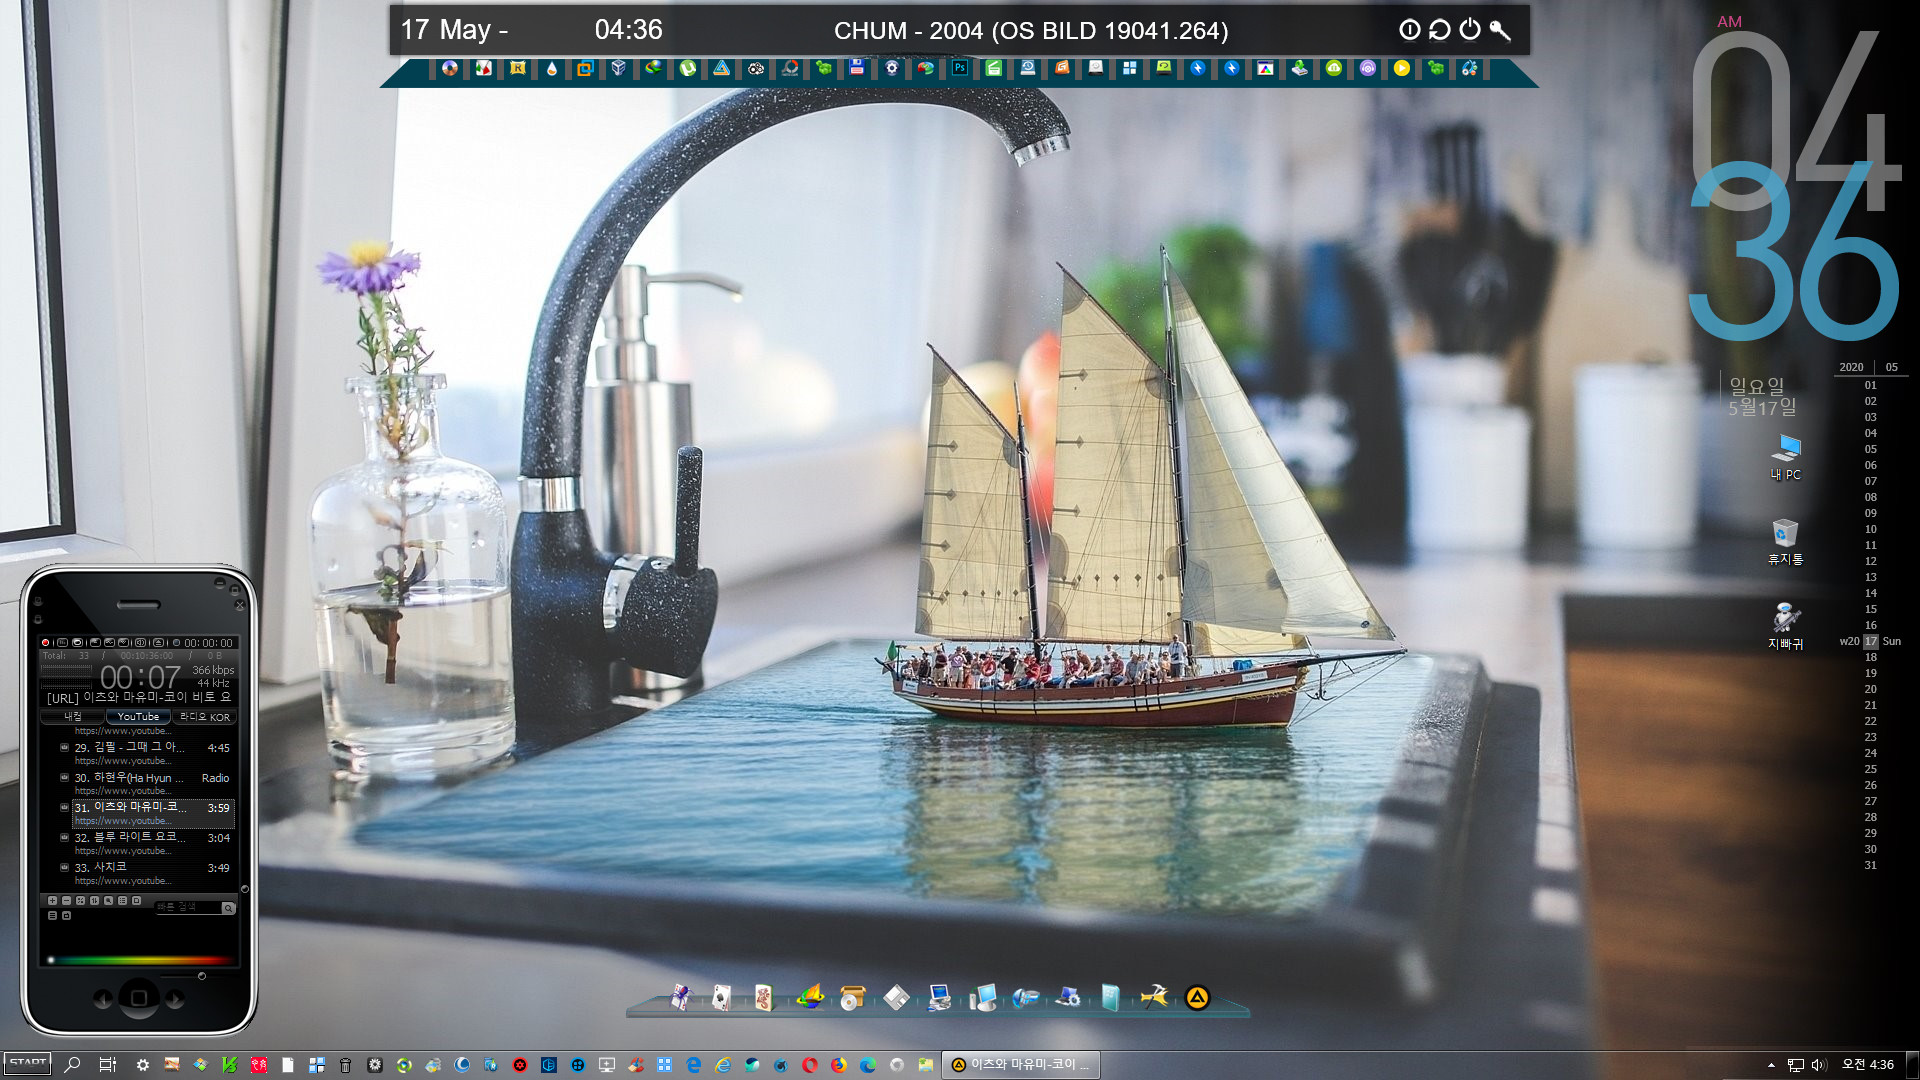Click the now-playing title [URL] 이즈와 마유미
The height and width of the screenshot is (1080, 1920).
click(x=139, y=698)
